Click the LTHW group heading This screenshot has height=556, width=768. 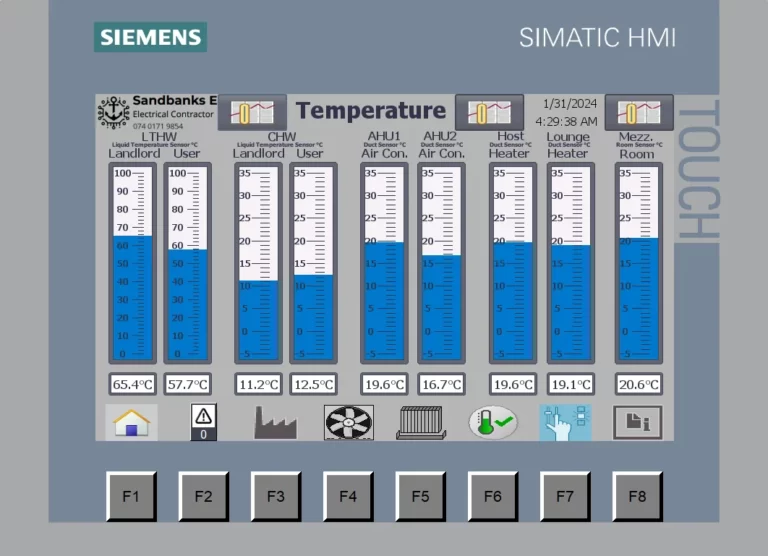(x=159, y=136)
